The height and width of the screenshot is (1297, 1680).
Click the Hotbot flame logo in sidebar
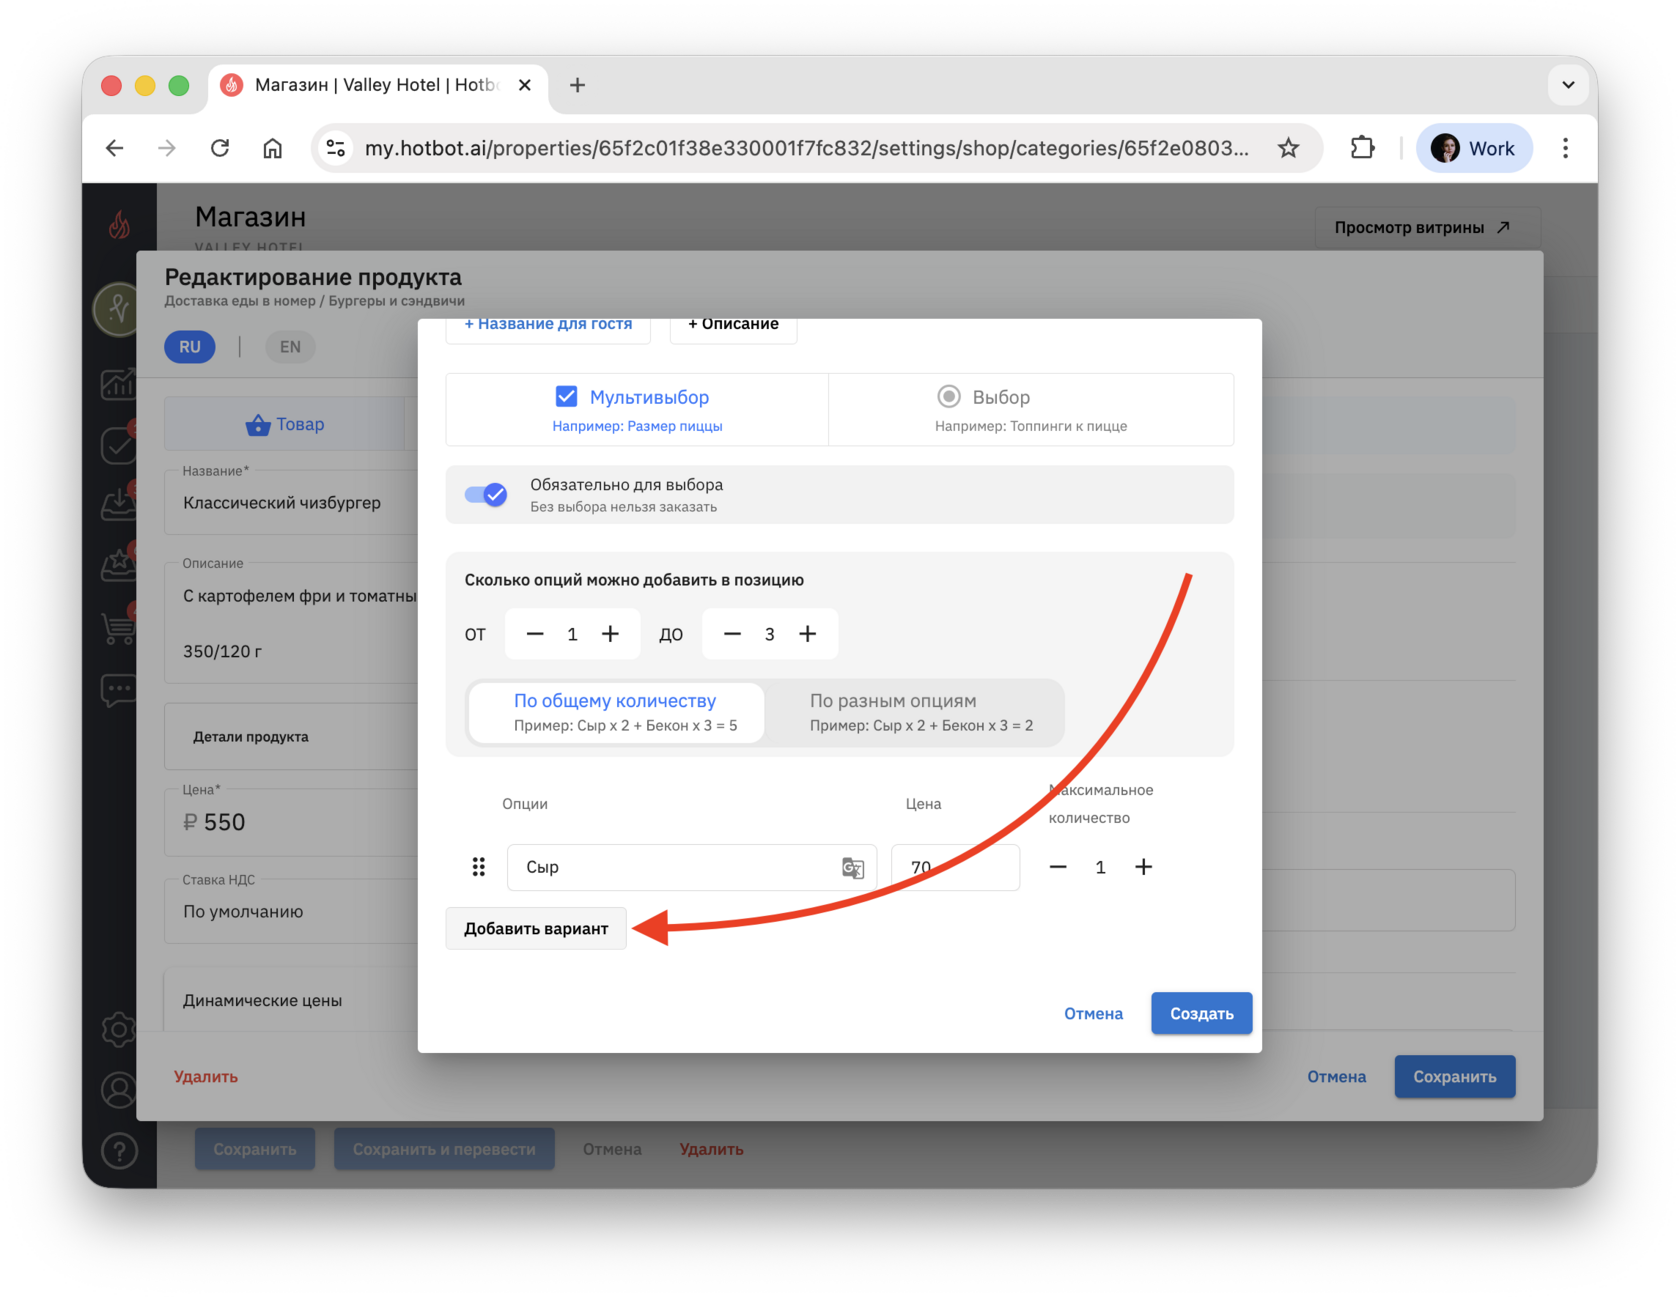pyautogui.click(x=119, y=225)
